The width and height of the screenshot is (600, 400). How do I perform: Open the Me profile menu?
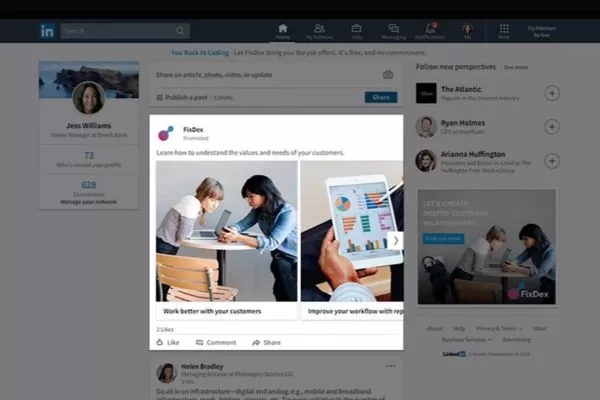(467, 31)
